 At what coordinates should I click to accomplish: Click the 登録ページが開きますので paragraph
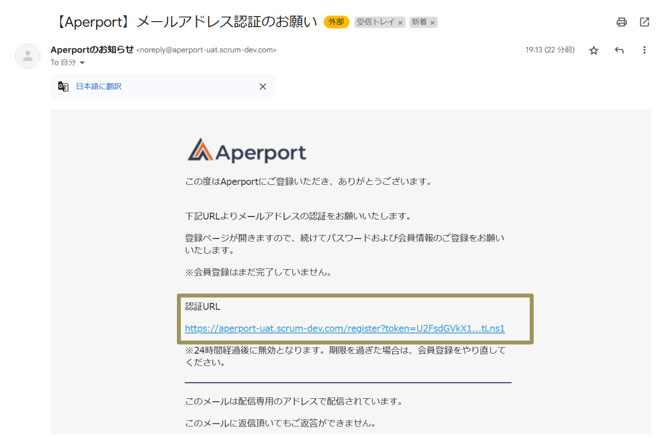(344, 244)
